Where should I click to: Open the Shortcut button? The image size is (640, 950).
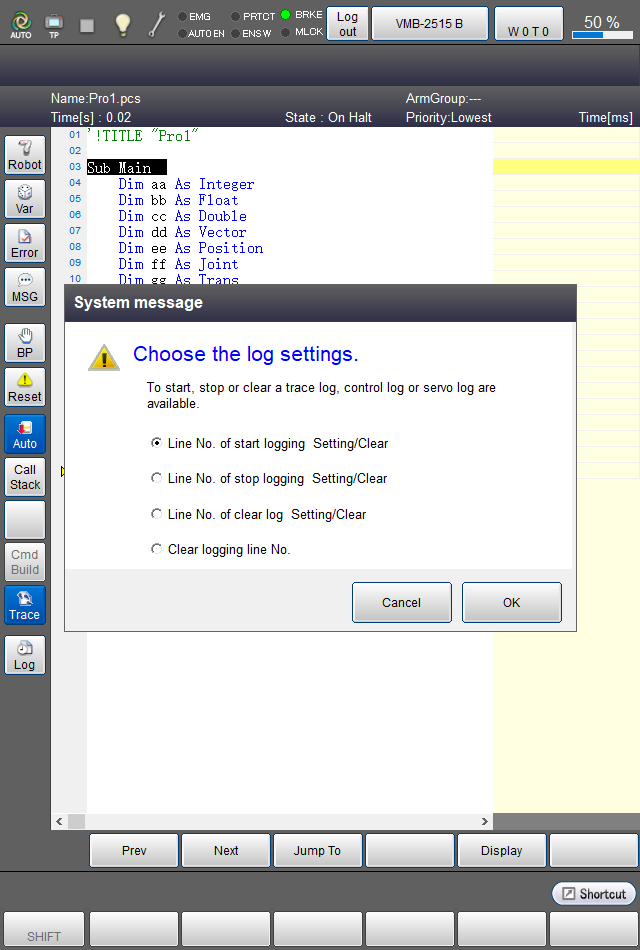point(594,894)
